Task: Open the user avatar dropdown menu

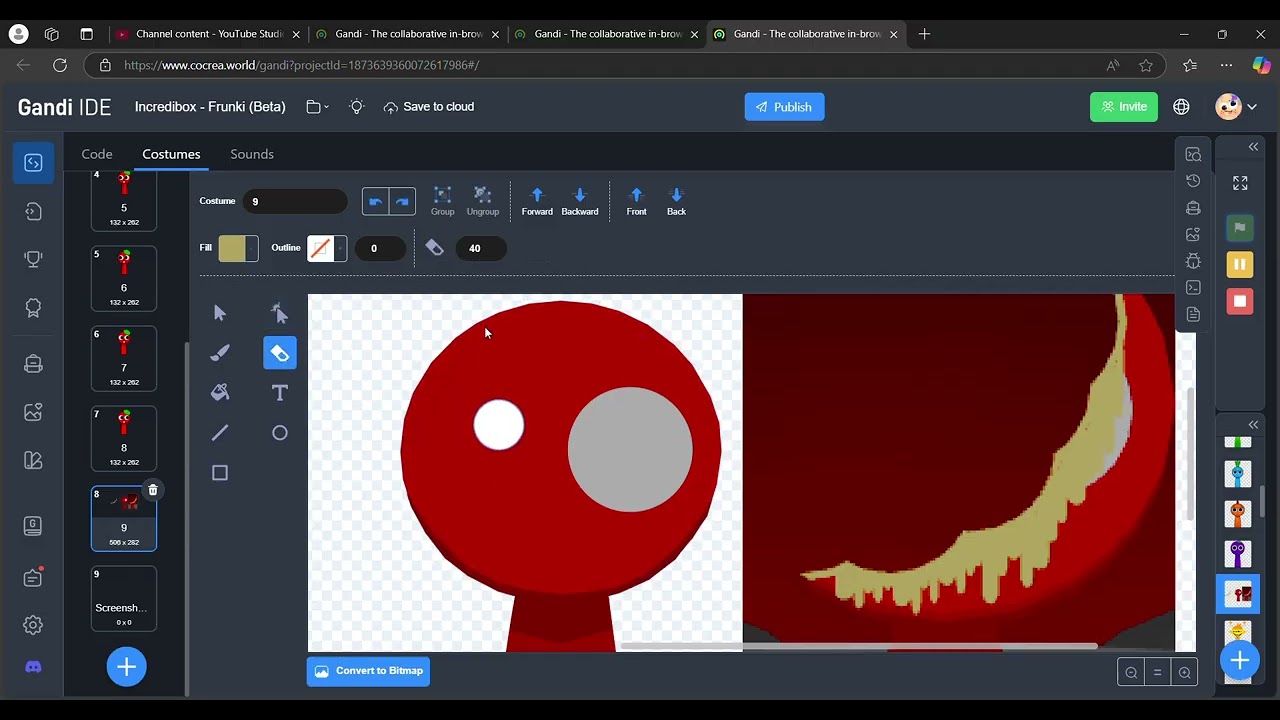Action: tap(1236, 107)
